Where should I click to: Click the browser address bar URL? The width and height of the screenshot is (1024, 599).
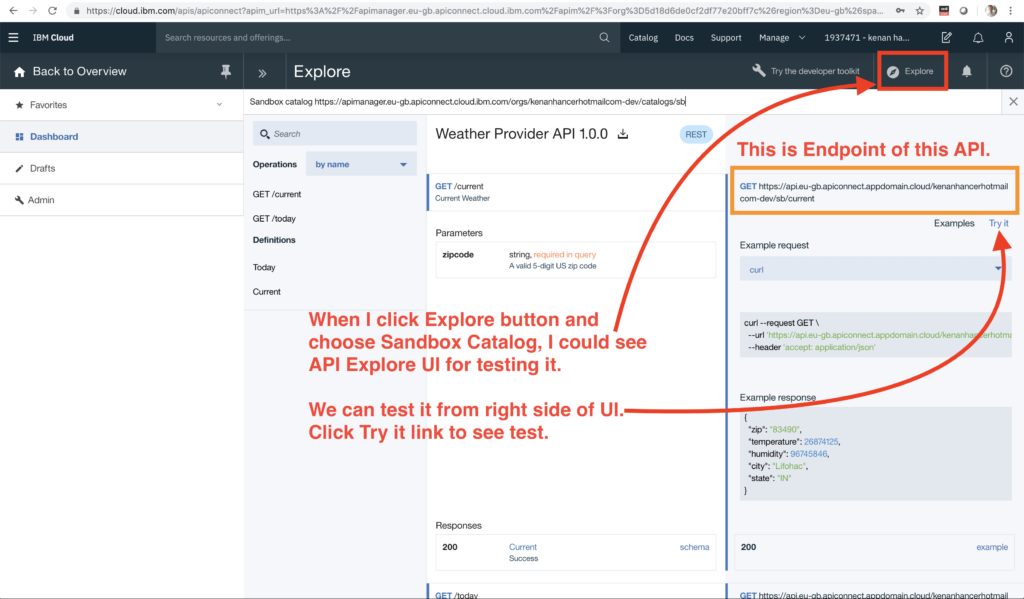484,10
